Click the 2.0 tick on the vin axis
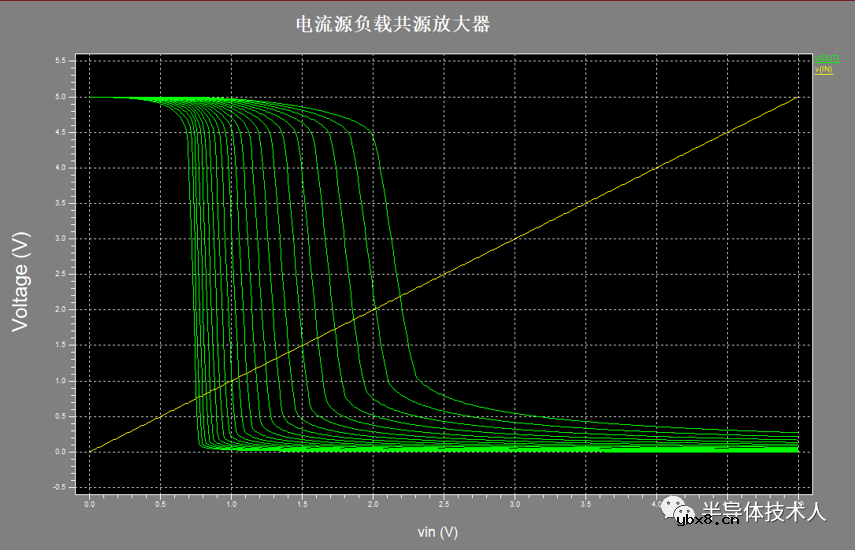Screen dimensions: 855x550 (x=373, y=505)
